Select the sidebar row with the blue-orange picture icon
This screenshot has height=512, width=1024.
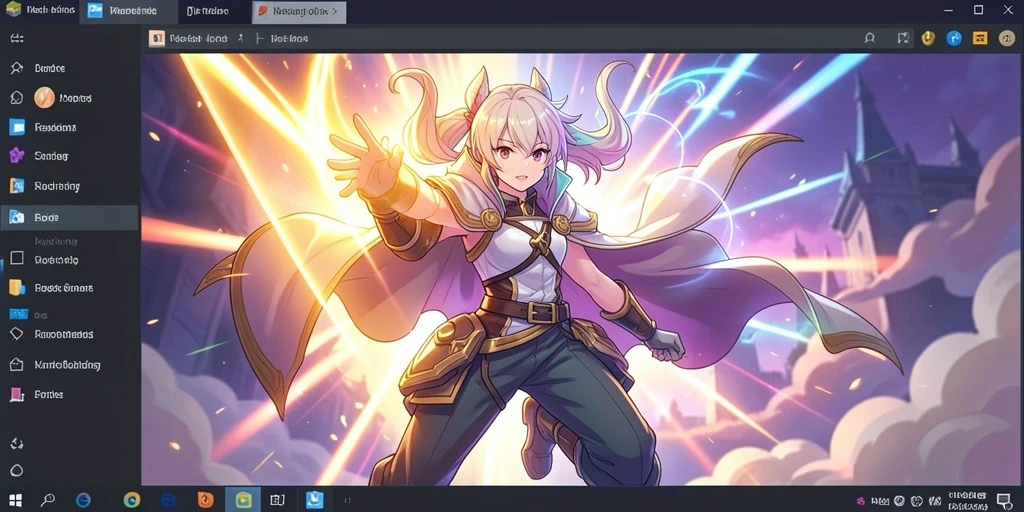tap(69, 186)
